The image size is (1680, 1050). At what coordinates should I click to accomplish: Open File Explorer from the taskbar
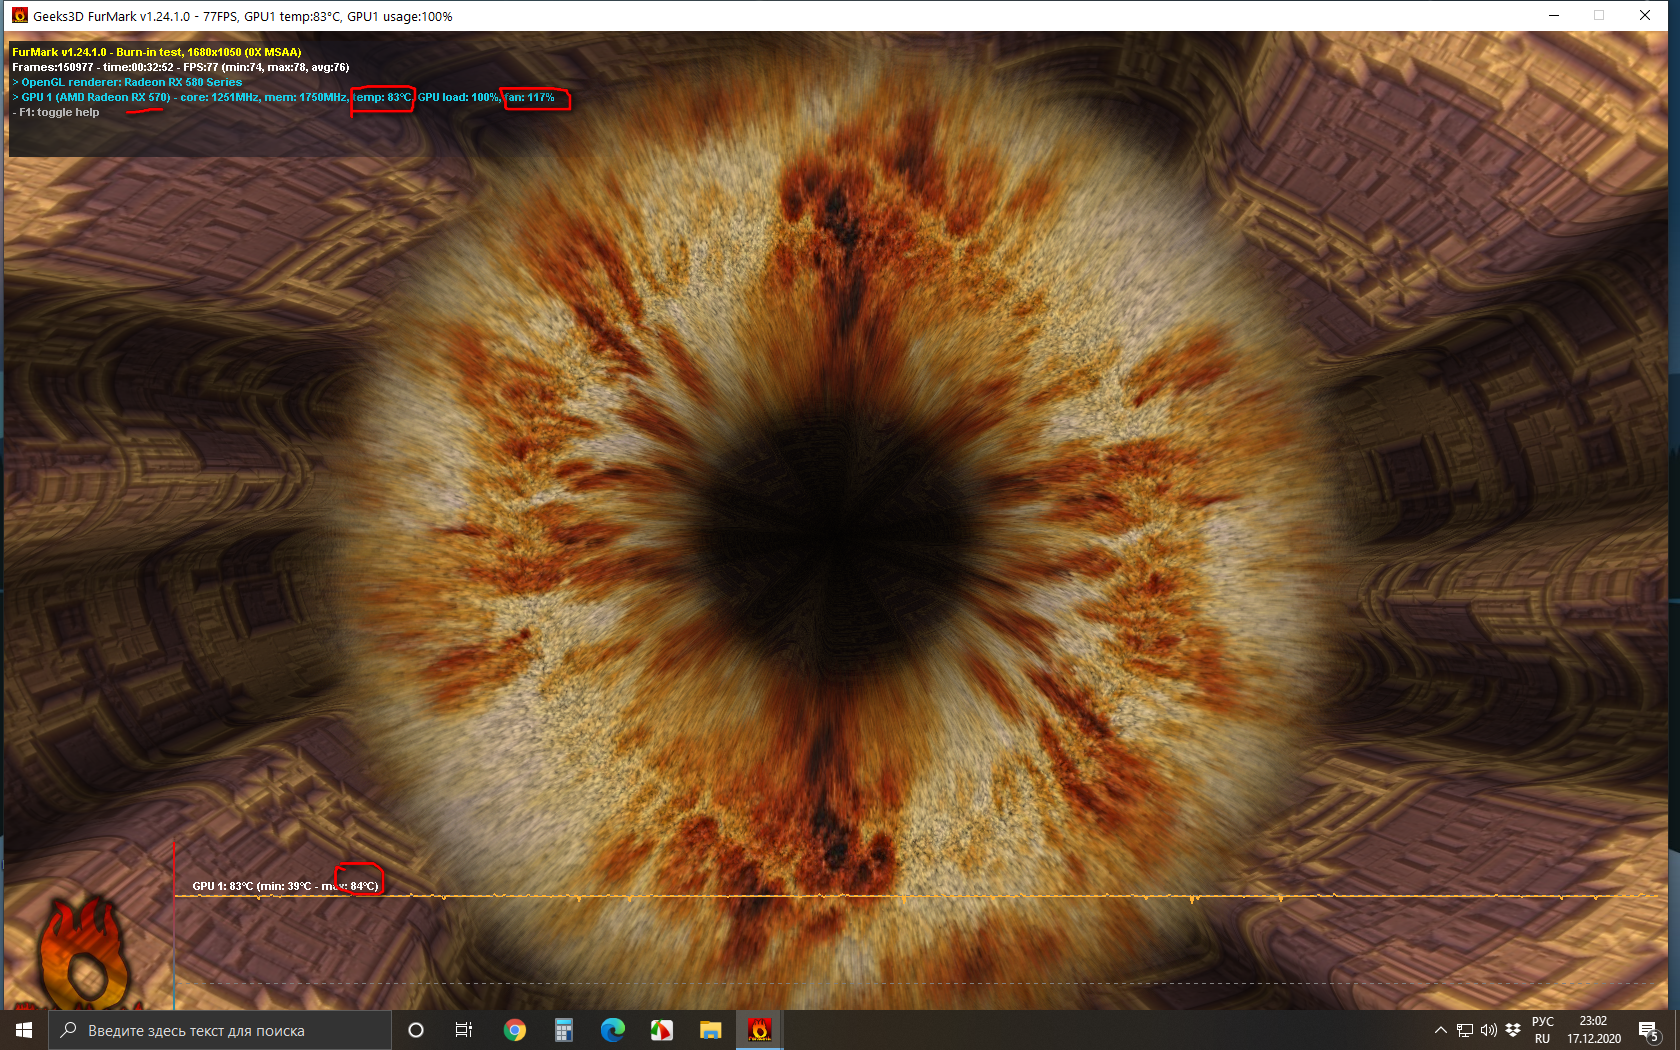[x=710, y=1030]
